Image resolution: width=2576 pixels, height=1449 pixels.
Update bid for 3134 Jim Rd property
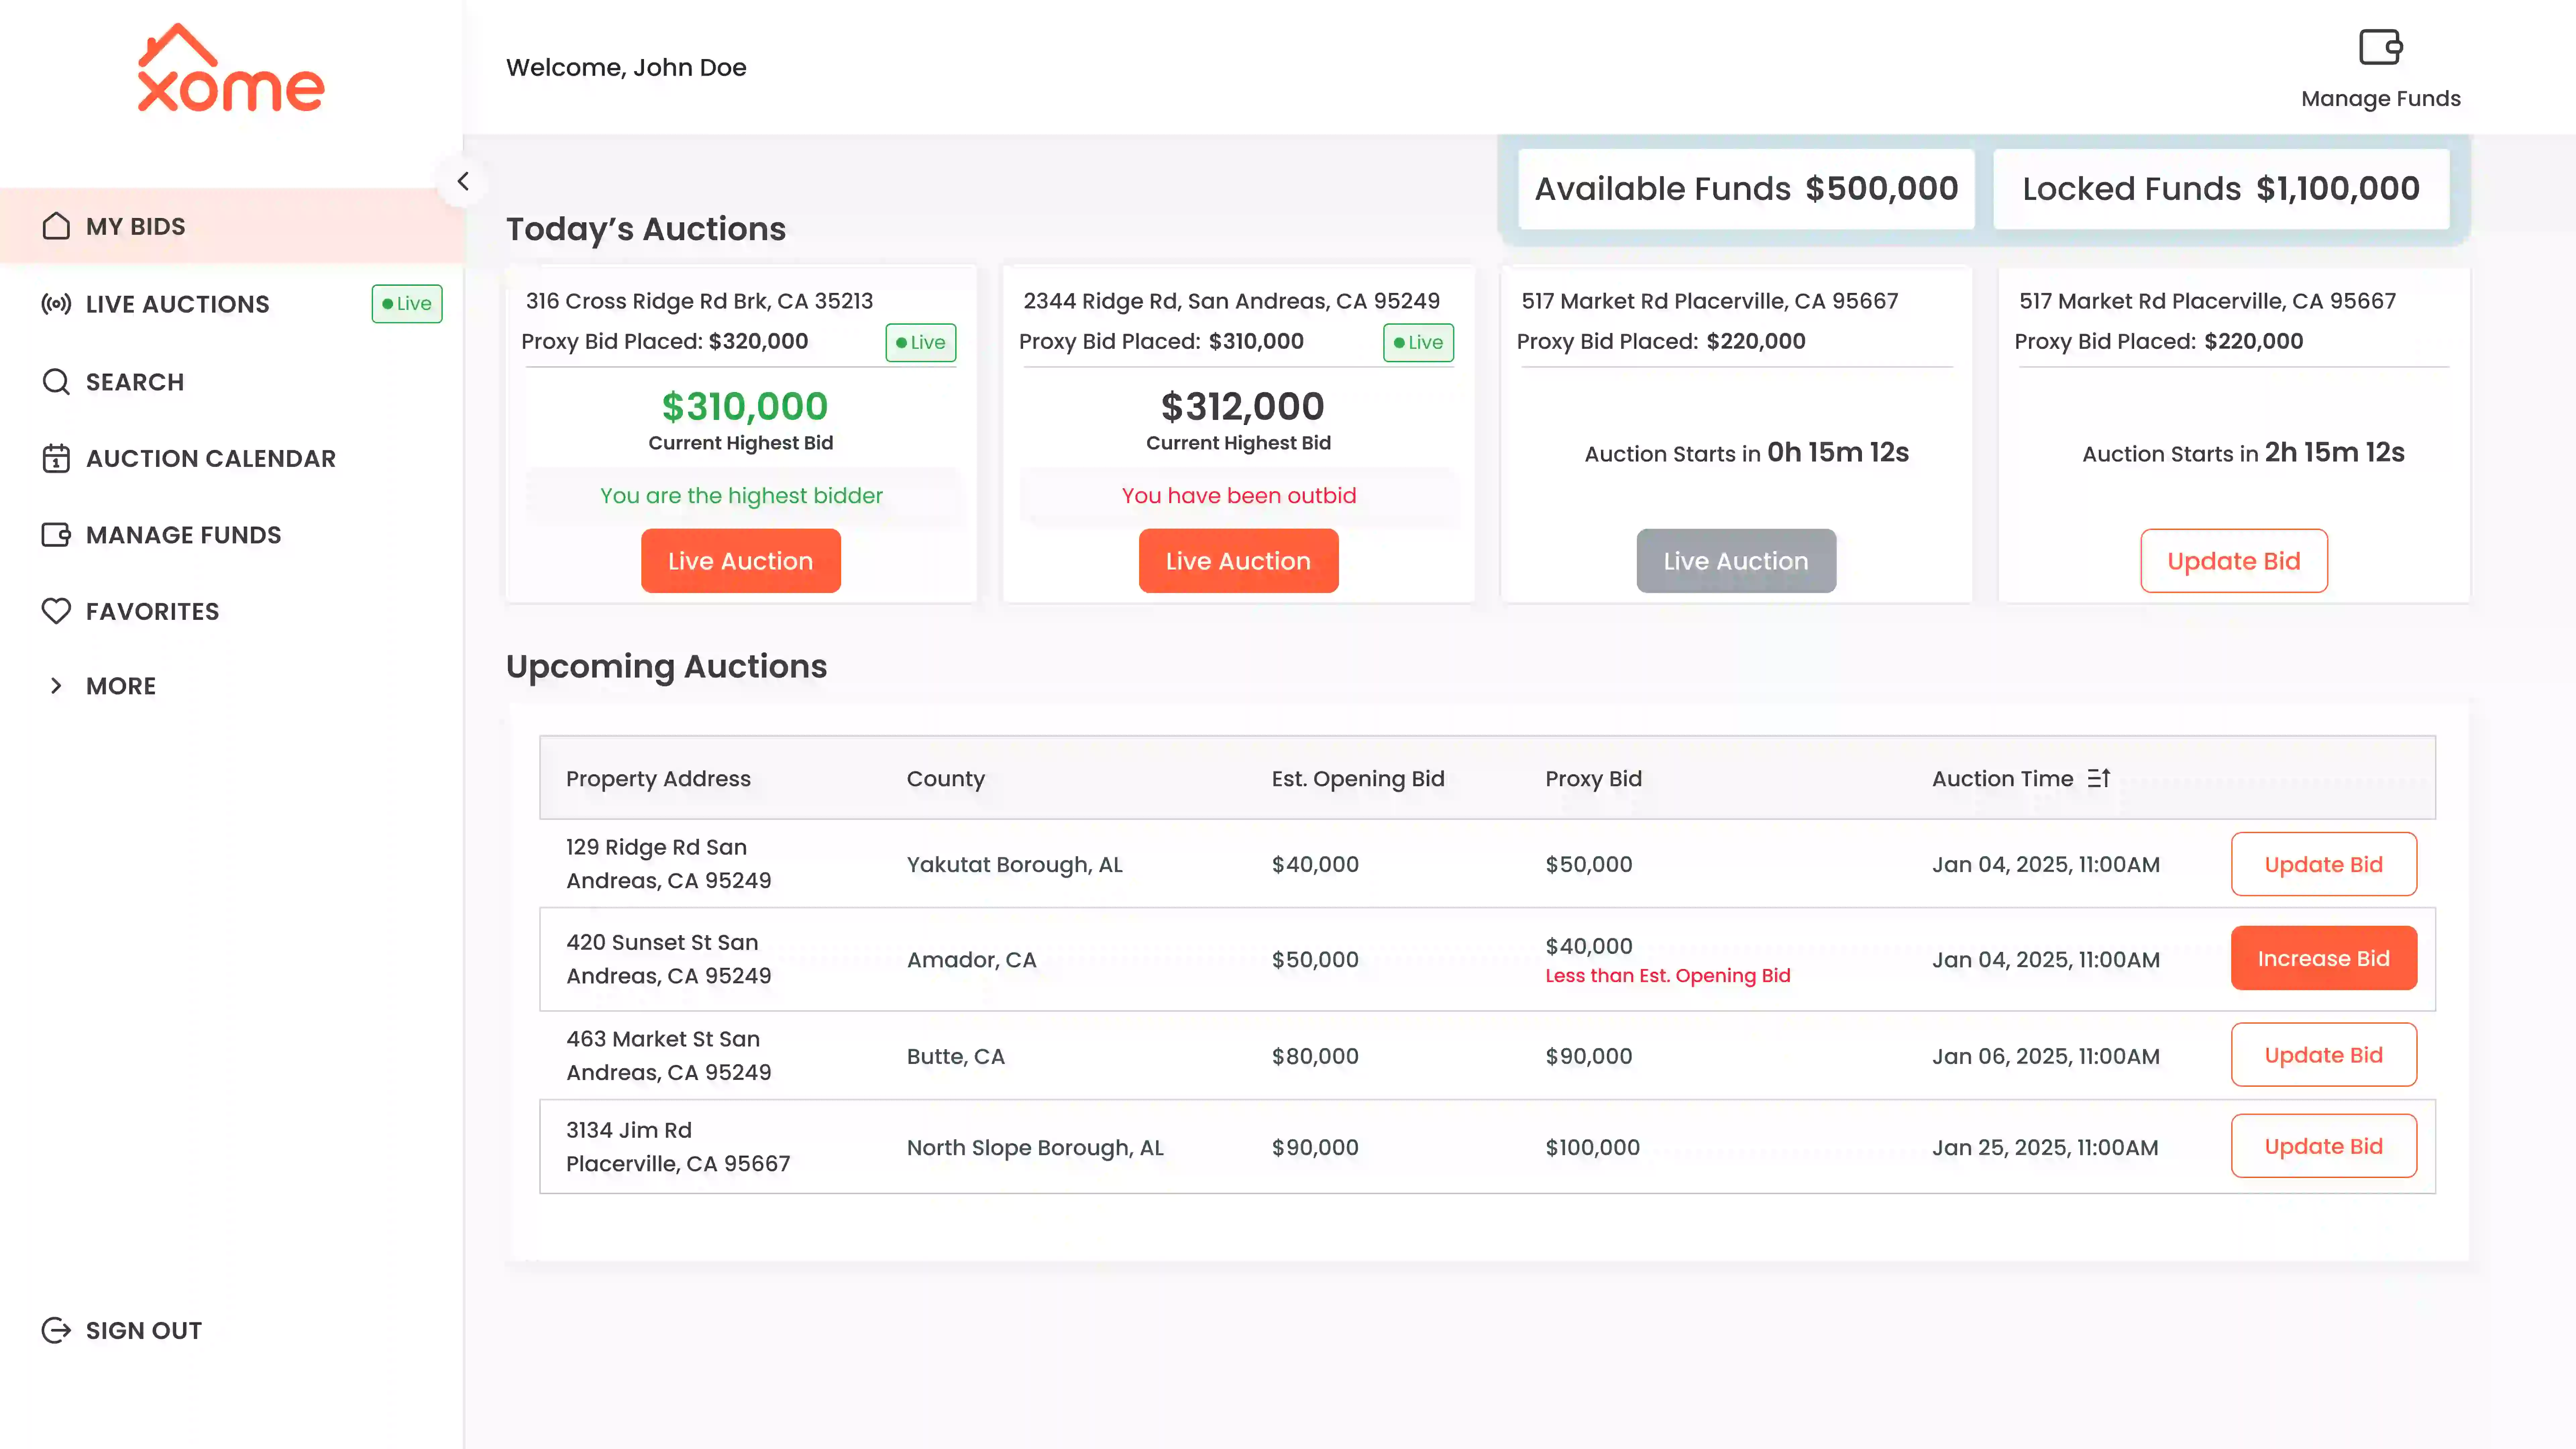point(2323,1146)
